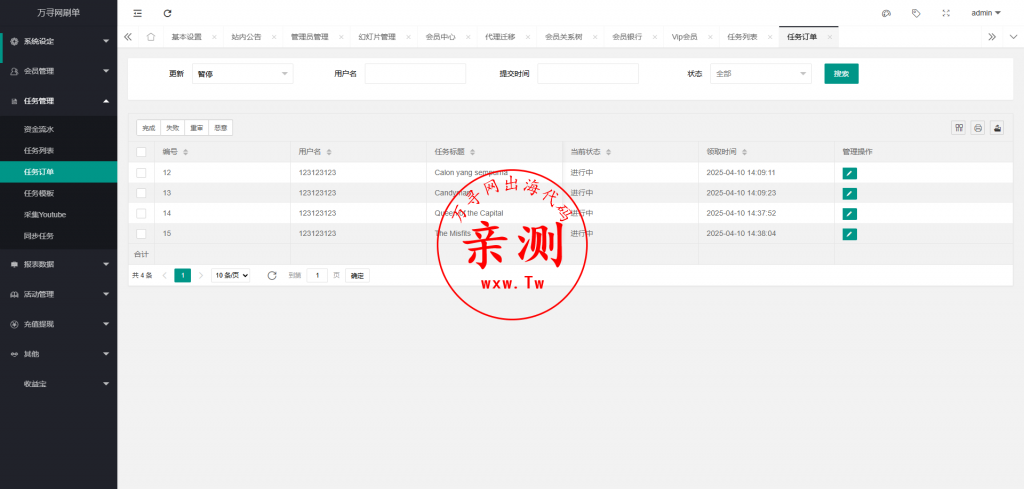Screen dimensions: 1024x489
Task: Go to next page arrow in pagination
Action: point(201,276)
